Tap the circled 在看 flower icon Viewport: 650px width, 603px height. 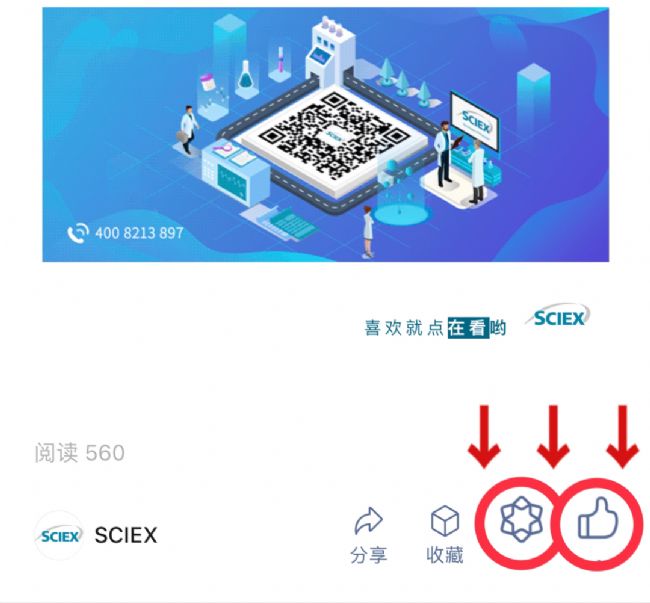[x=521, y=520]
